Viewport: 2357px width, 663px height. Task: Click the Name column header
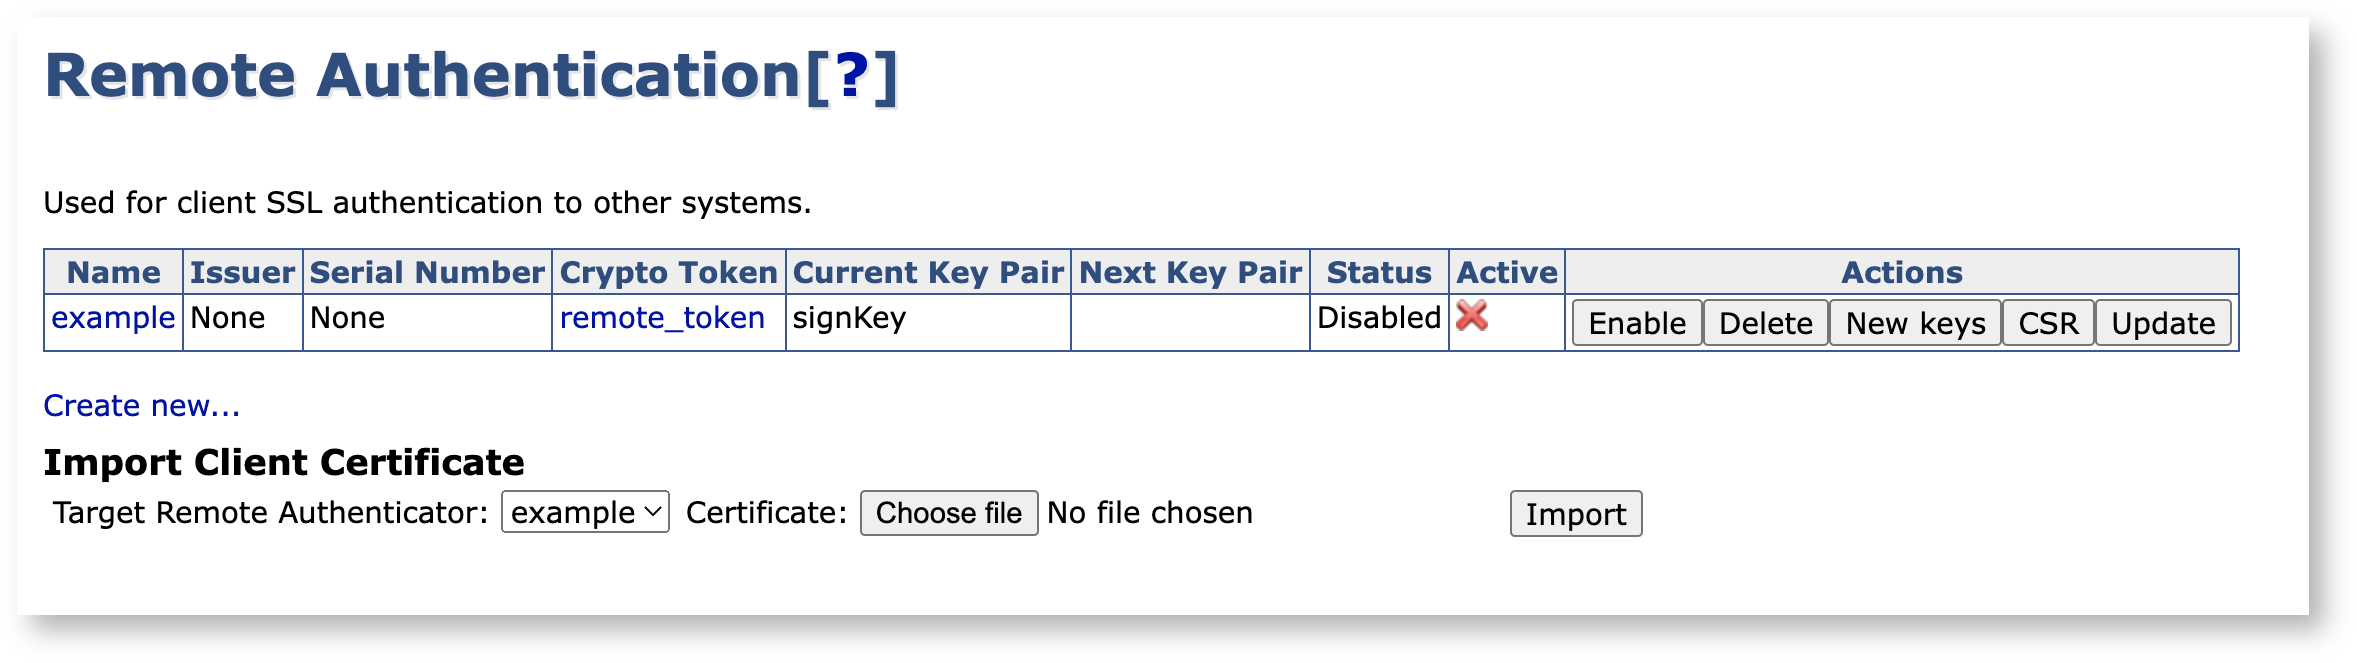pos(113,272)
